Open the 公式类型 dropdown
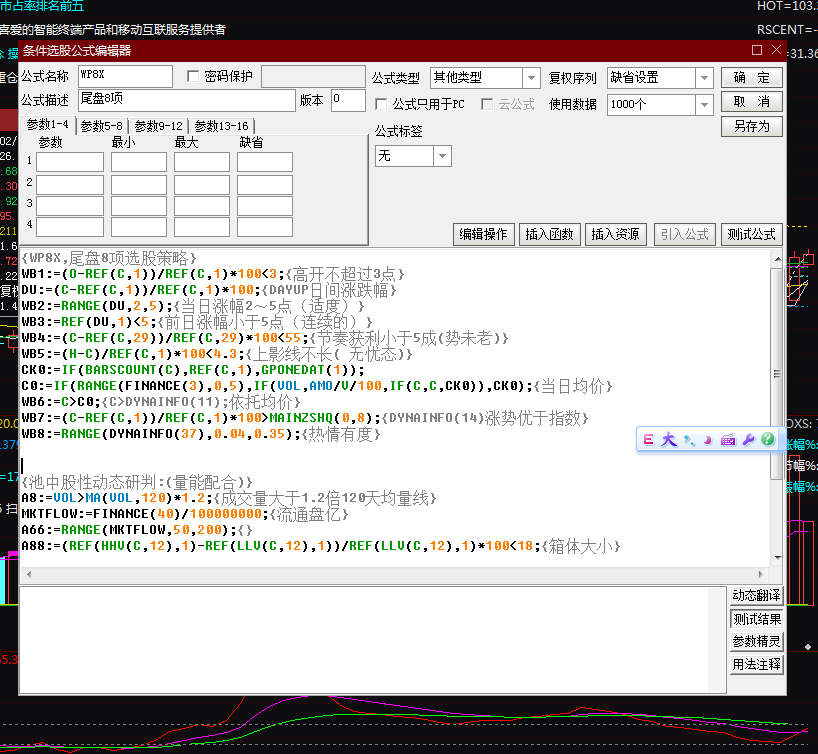This screenshot has height=754, width=818. (531, 78)
